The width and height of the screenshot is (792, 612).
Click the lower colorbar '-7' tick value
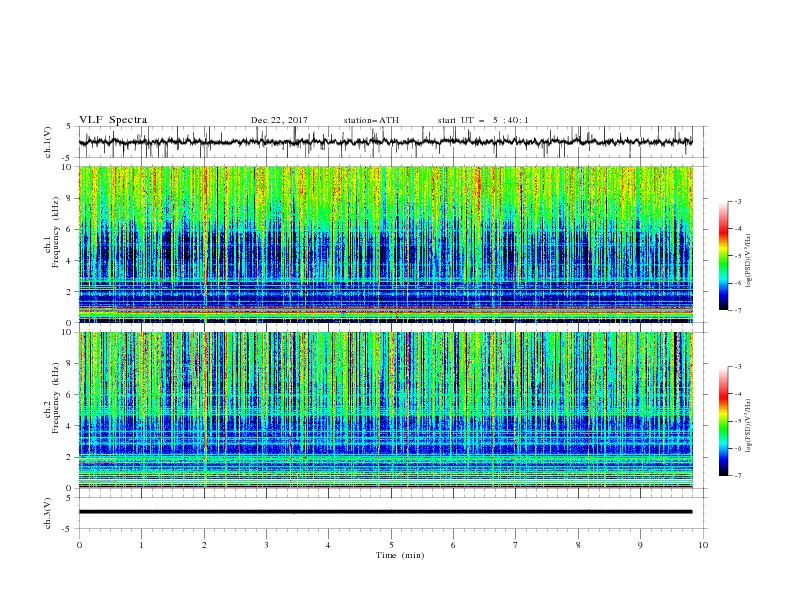coord(737,476)
